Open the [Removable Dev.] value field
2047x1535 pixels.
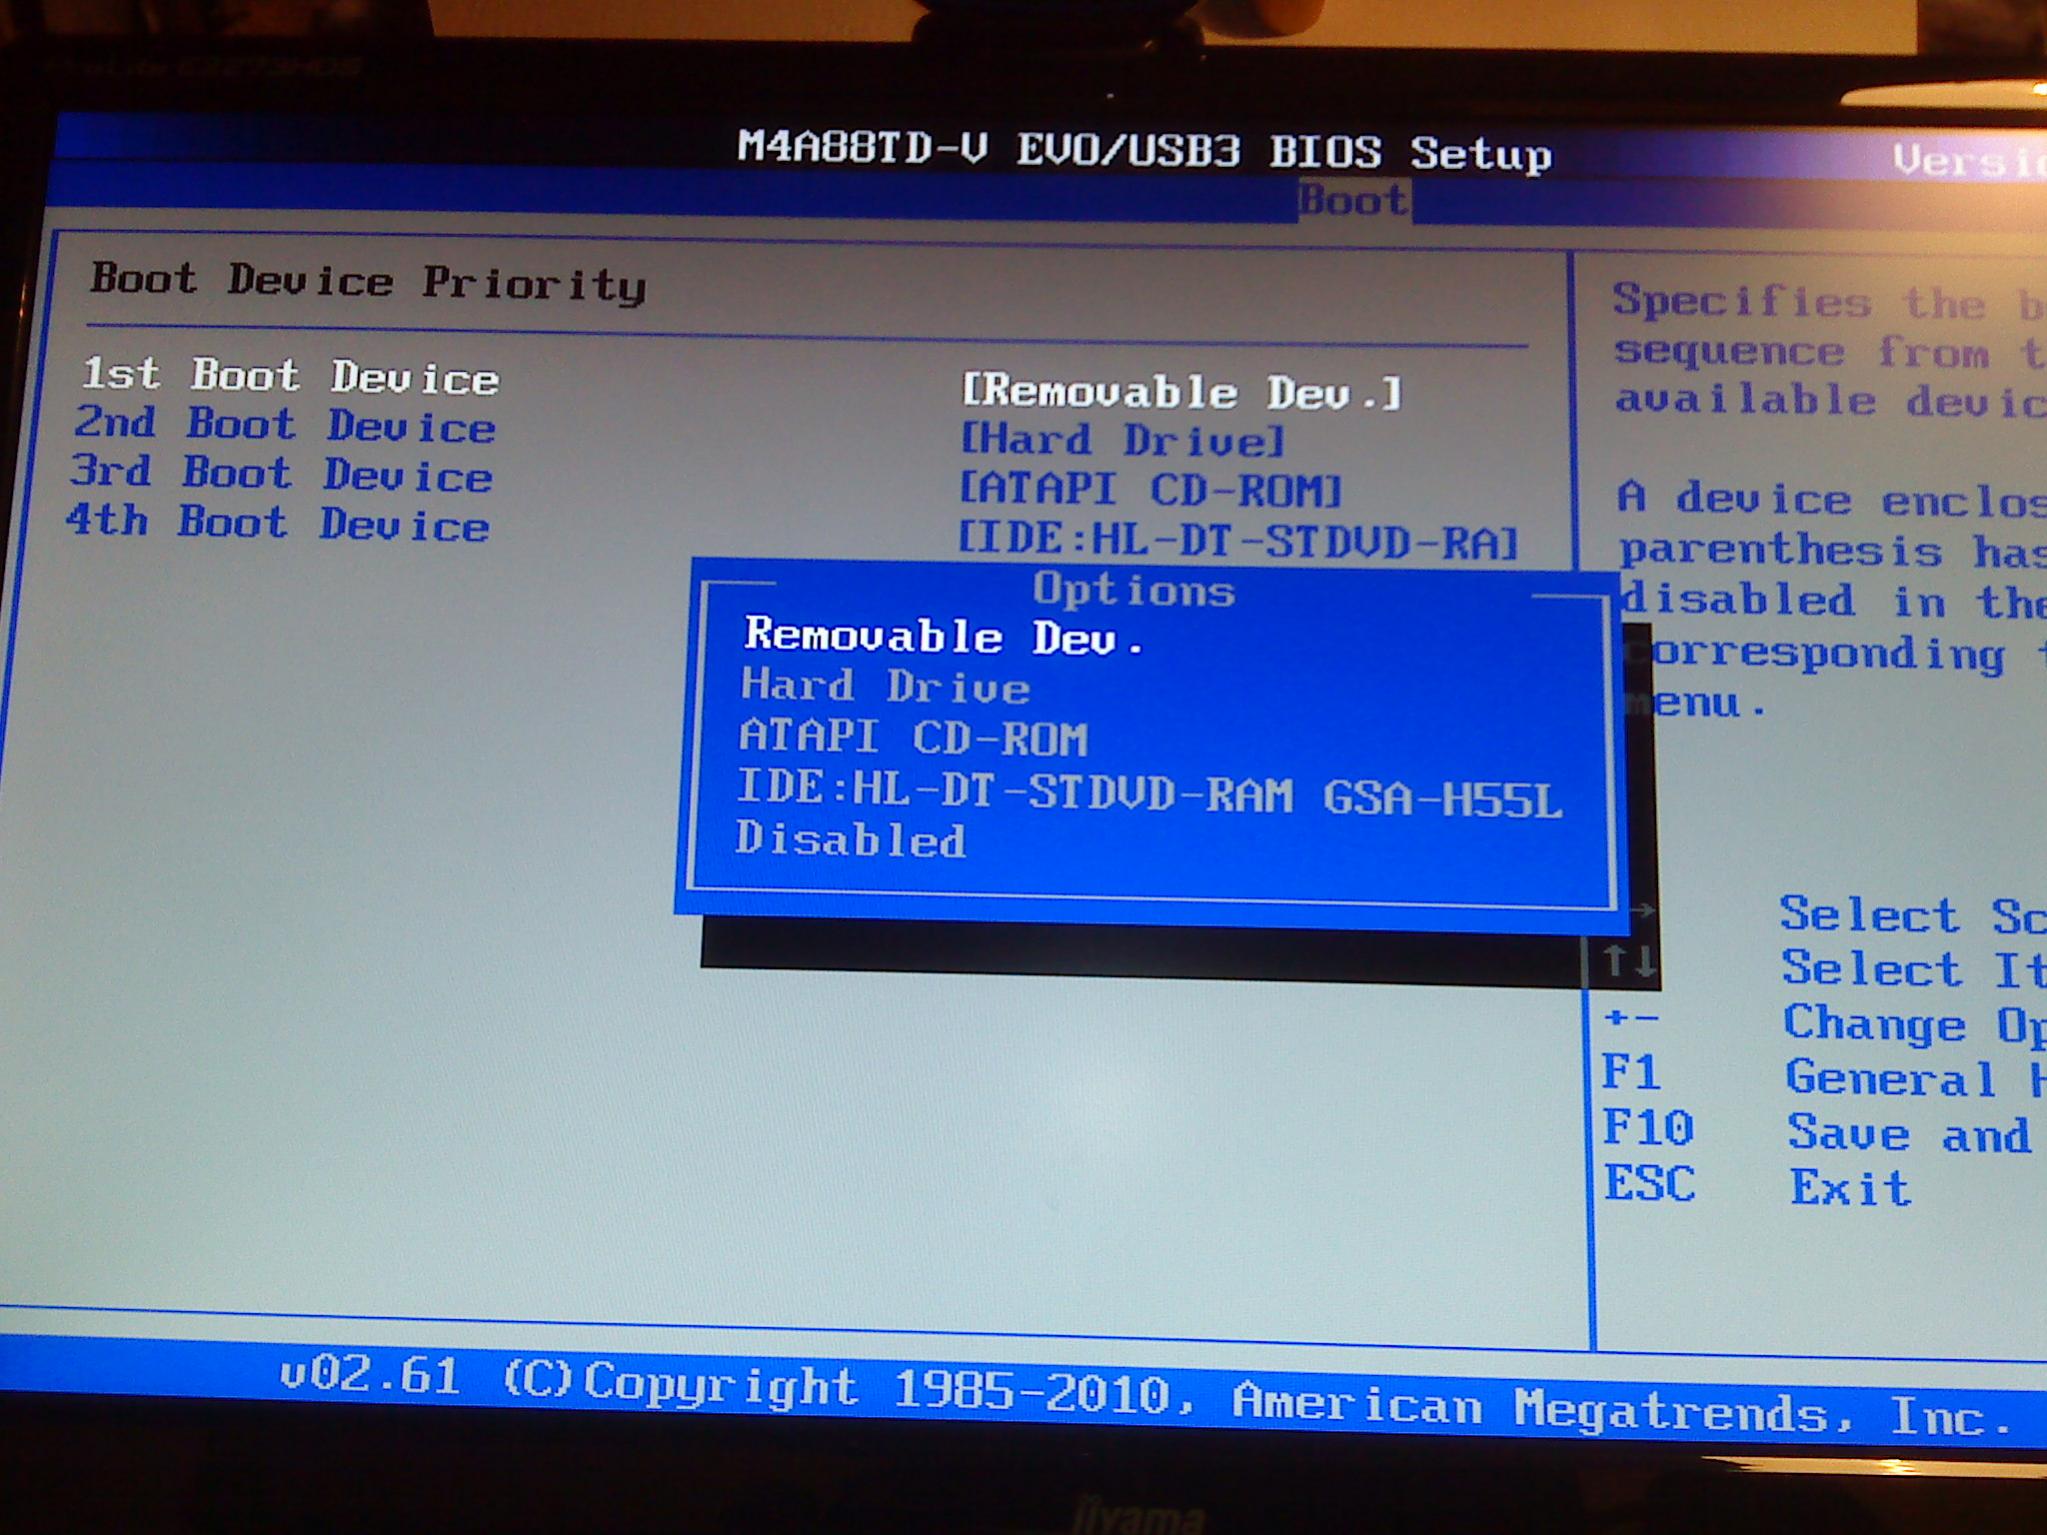click(x=1181, y=392)
